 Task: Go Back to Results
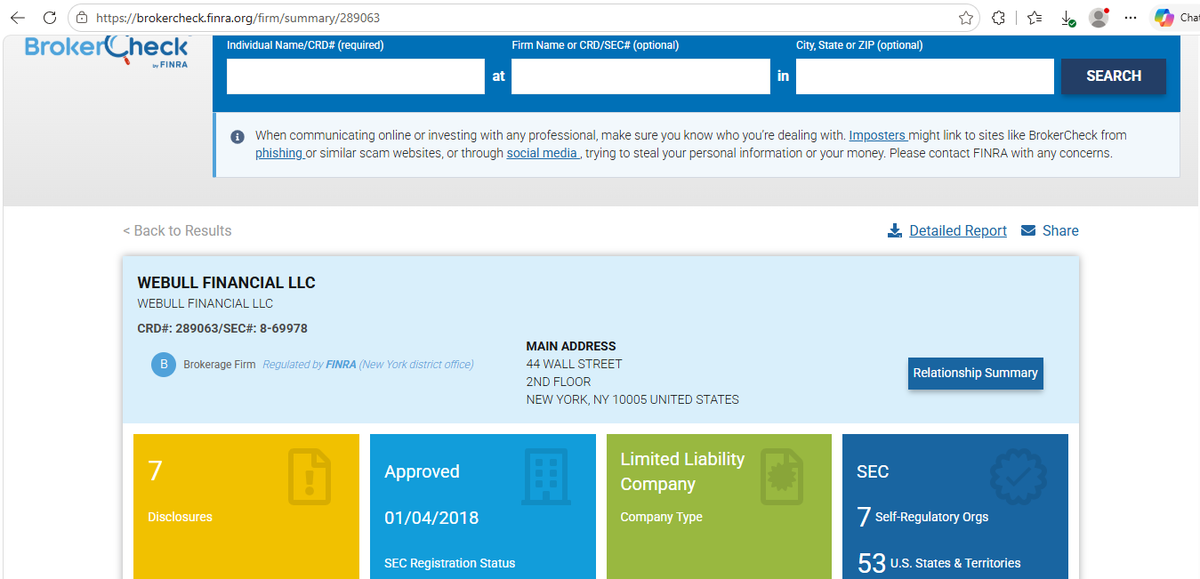[177, 231]
